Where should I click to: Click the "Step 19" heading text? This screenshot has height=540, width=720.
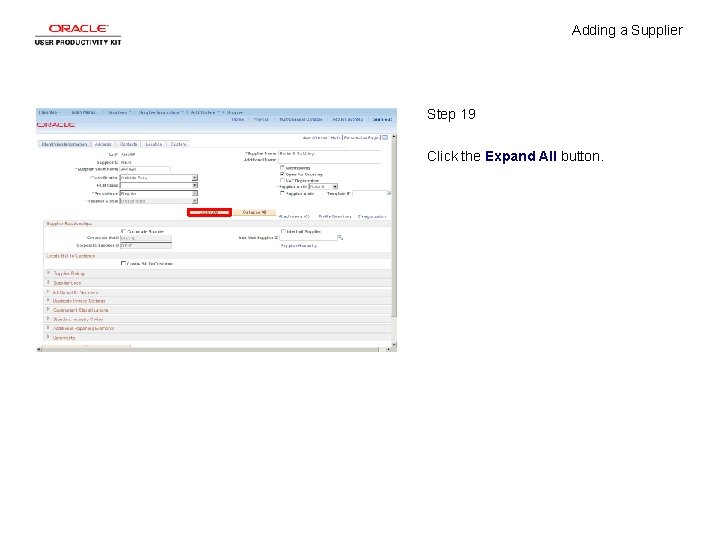click(451, 114)
